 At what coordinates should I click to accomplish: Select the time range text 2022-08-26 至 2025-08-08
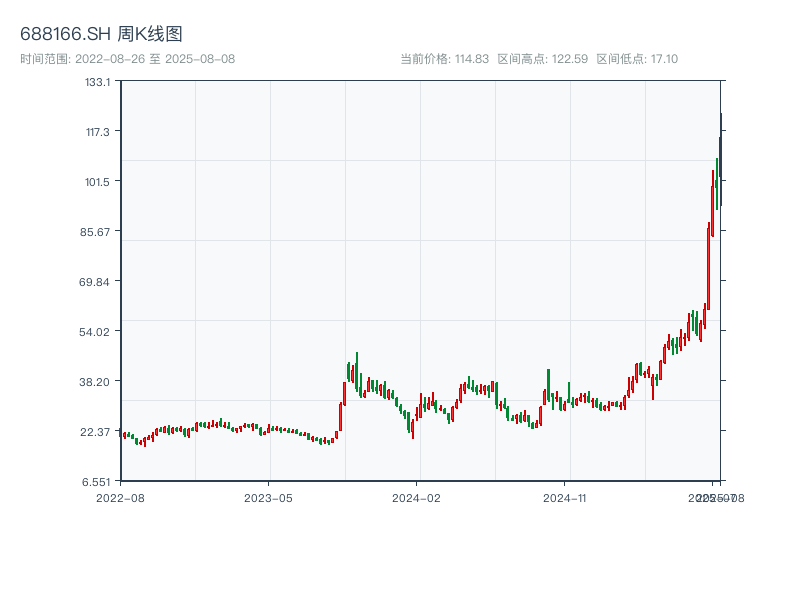(x=128, y=59)
